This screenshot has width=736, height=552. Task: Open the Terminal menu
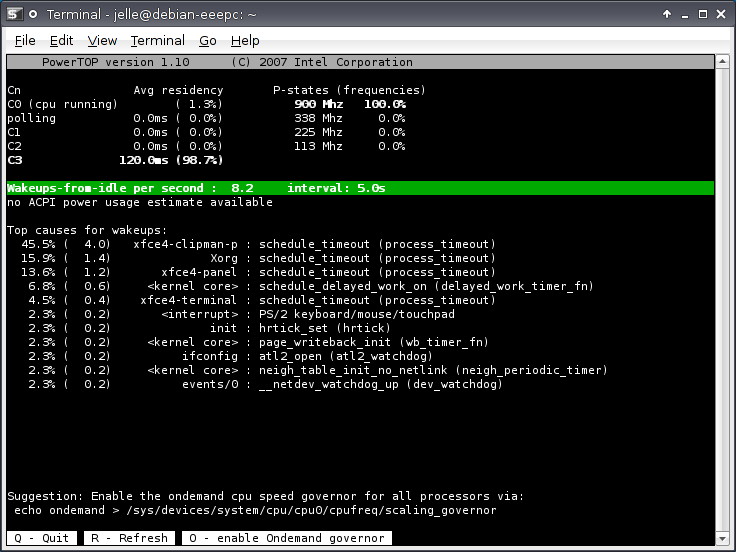tap(157, 41)
